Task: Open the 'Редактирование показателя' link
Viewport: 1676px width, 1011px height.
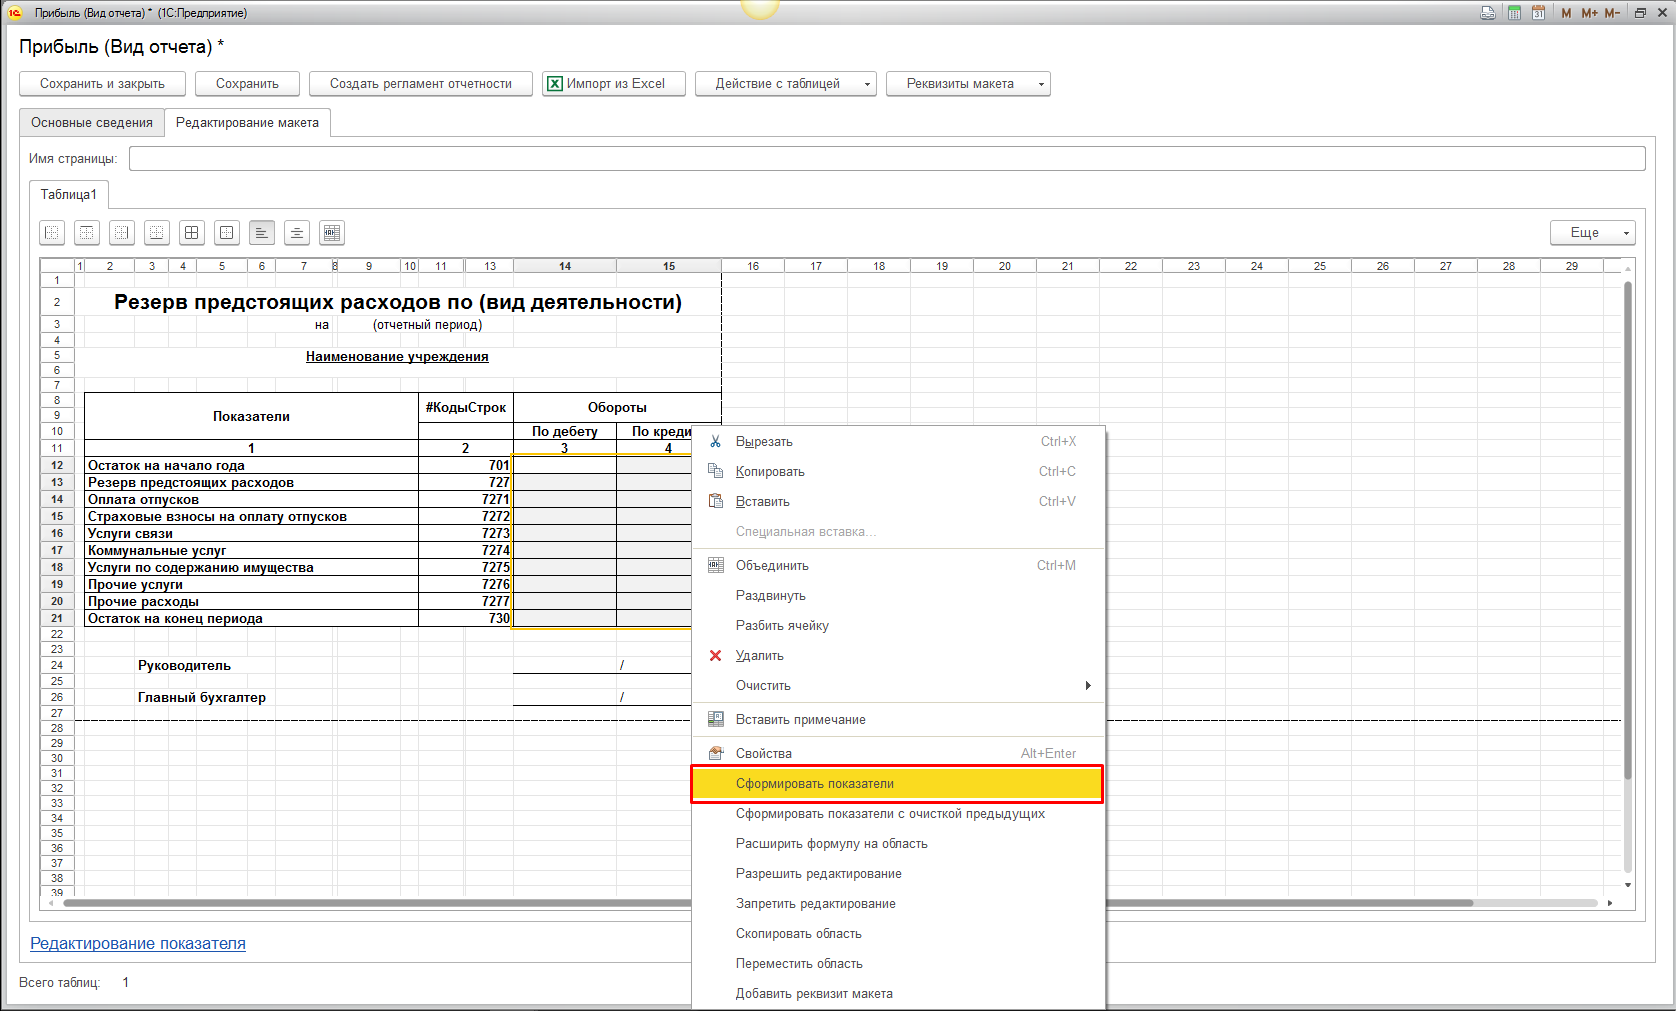Action: click(138, 943)
